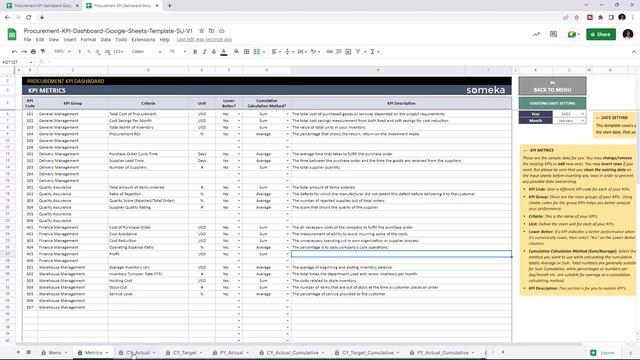Click the spreadsheet title to rename
Screen dimensions: 640x360
click(x=108, y=31)
